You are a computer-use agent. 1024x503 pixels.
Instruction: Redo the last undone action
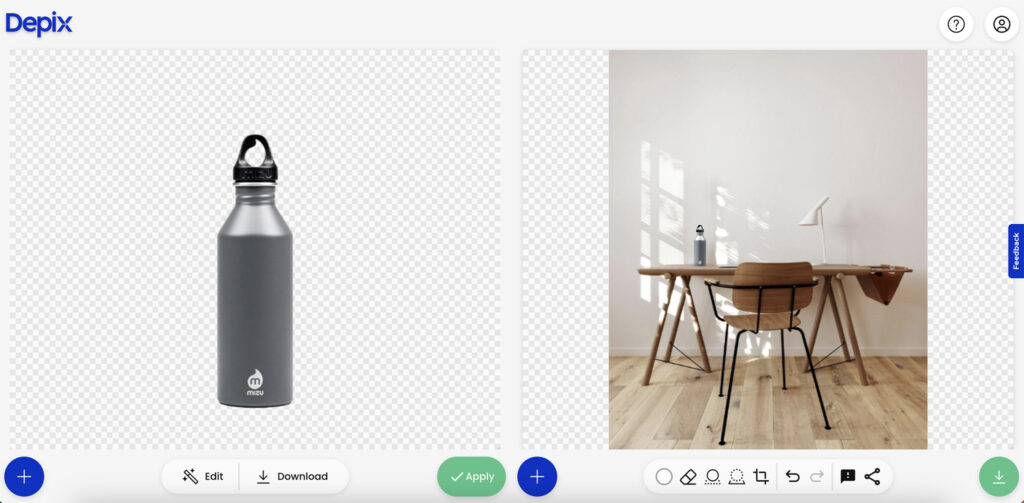pos(816,476)
